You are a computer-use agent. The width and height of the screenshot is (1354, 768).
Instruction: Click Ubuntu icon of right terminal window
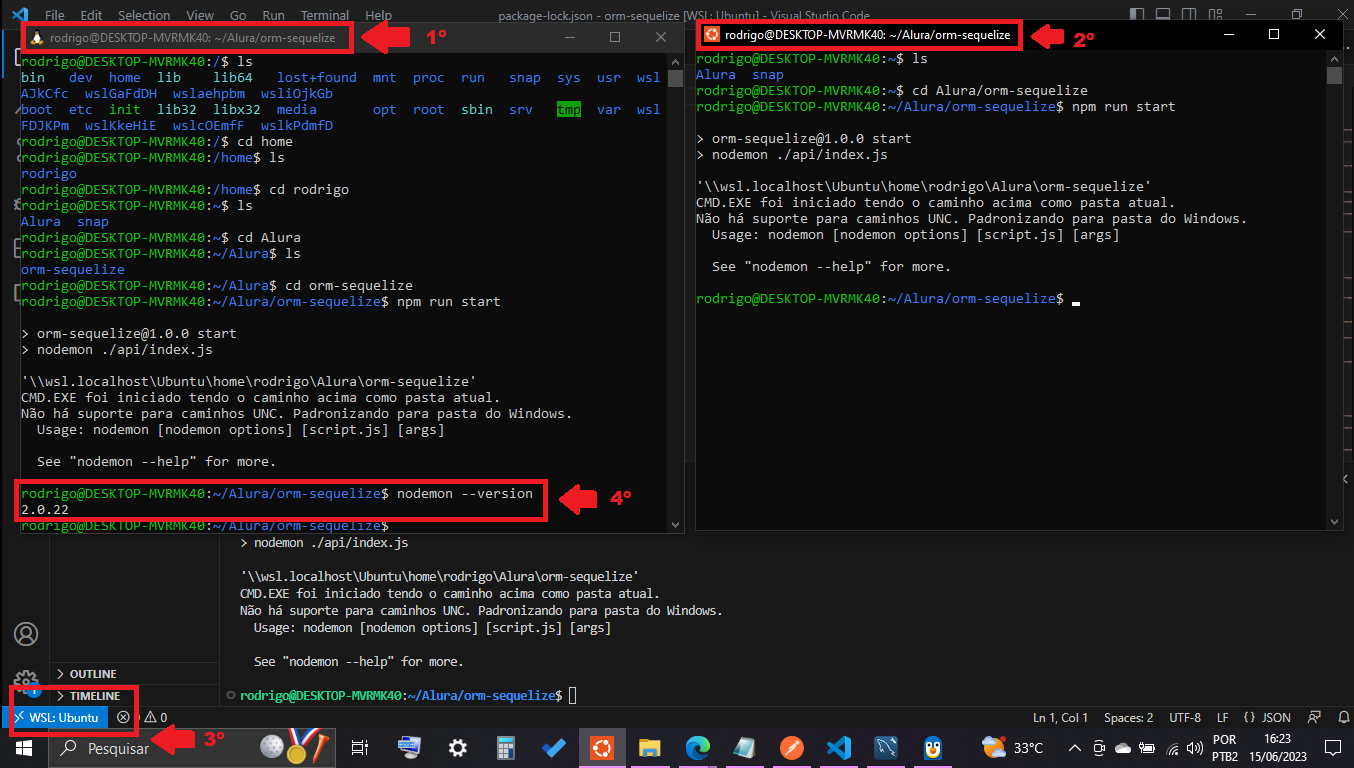pyautogui.click(x=712, y=34)
